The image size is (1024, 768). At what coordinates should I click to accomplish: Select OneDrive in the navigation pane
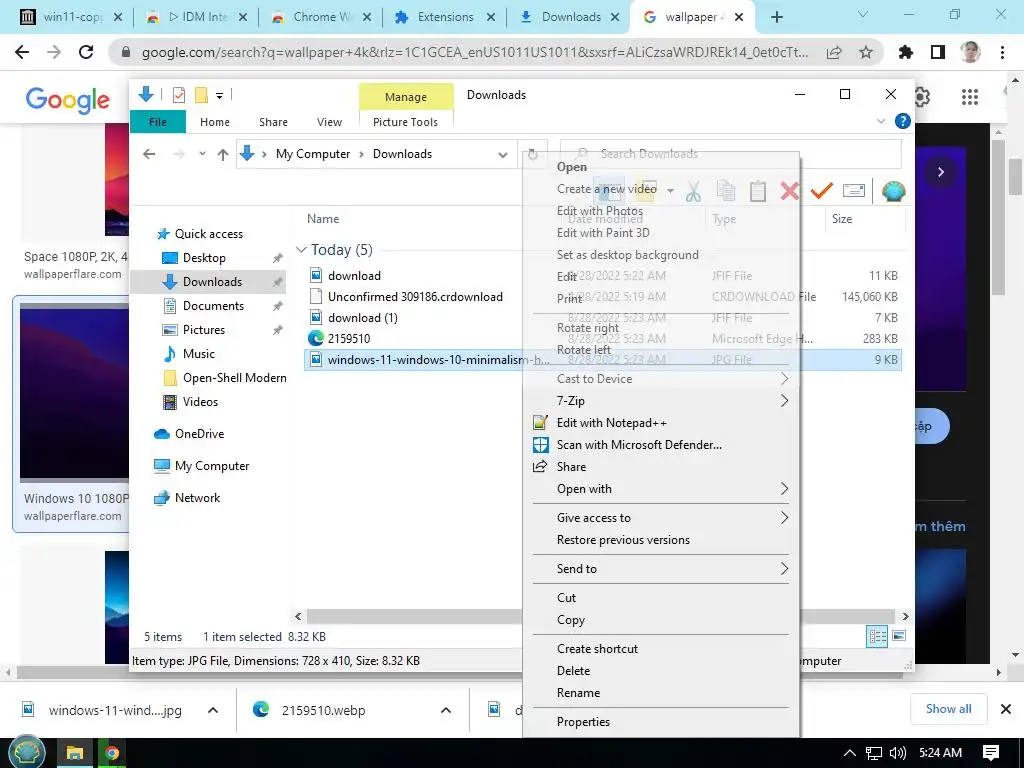(x=199, y=434)
